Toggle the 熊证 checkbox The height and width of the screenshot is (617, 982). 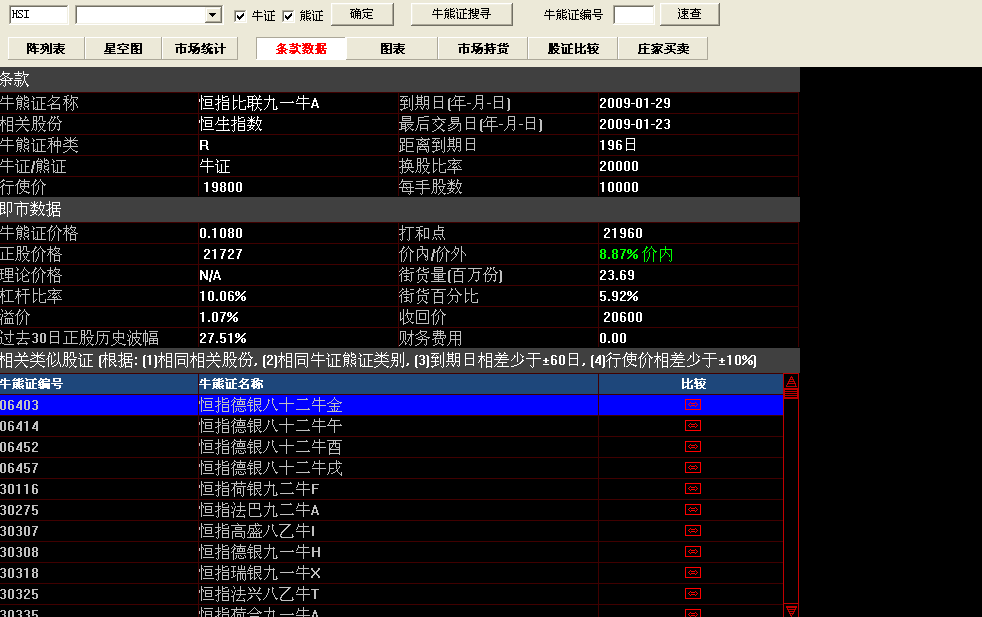click(288, 16)
